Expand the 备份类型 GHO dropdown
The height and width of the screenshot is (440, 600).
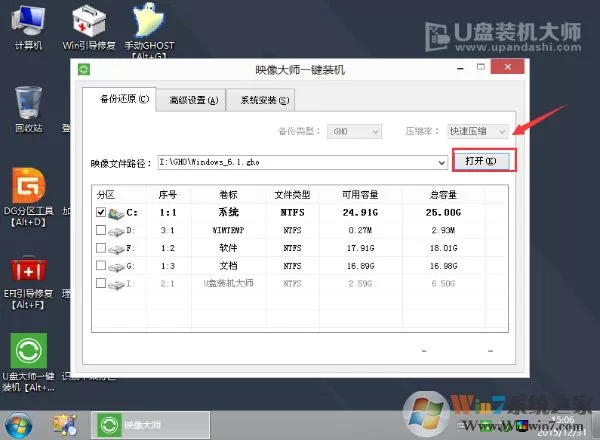354,132
